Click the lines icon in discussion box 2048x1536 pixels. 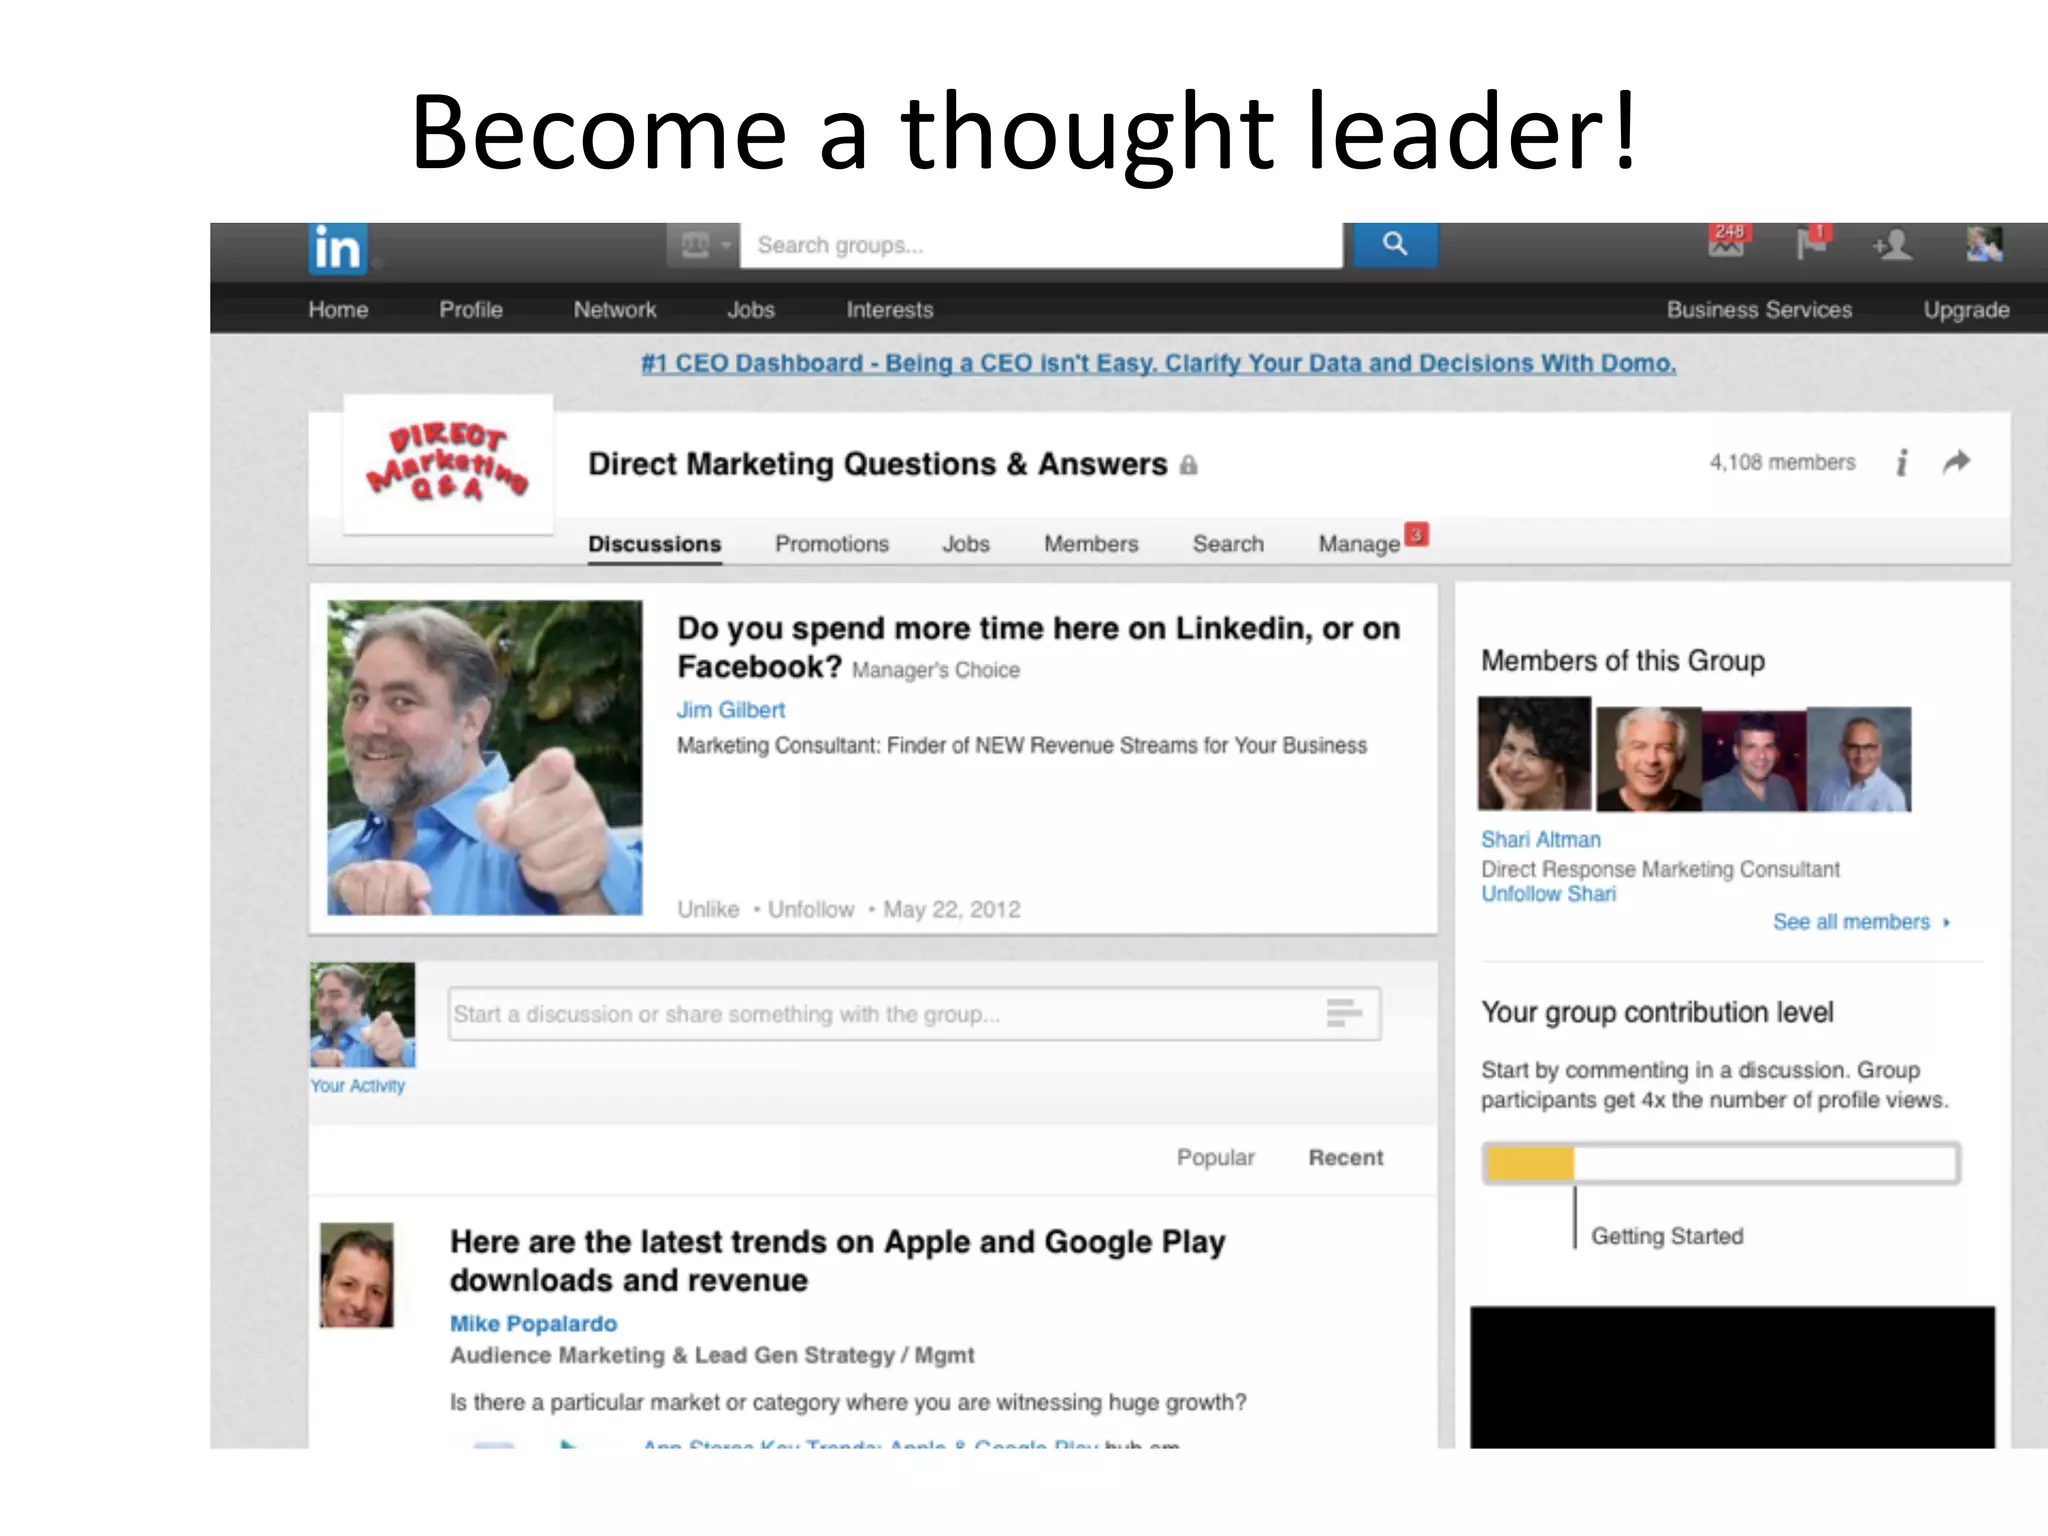click(x=1344, y=1012)
